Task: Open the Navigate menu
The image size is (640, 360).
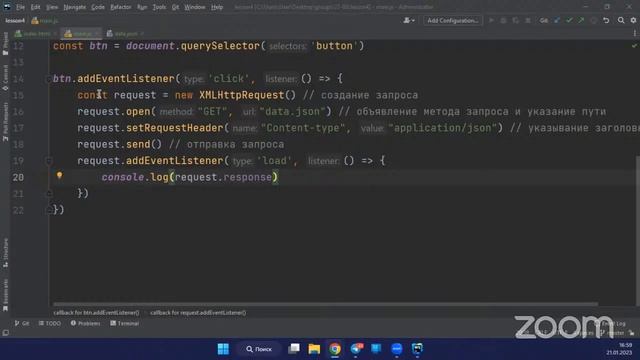Action: pyautogui.click(x=75, y=7)
